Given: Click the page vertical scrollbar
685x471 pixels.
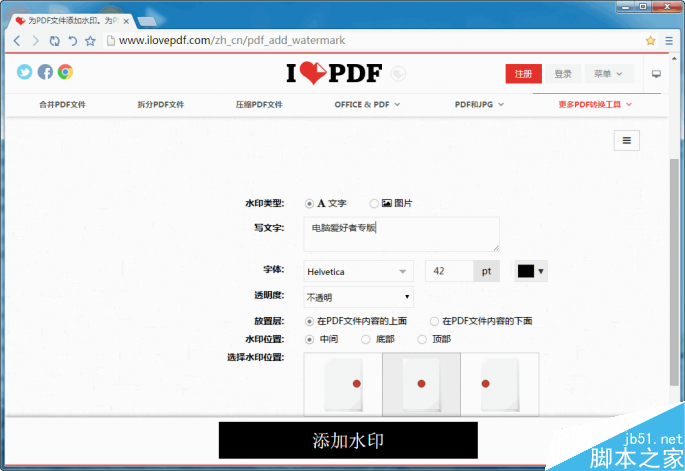Looking at the screenshot, I should 674,272.
